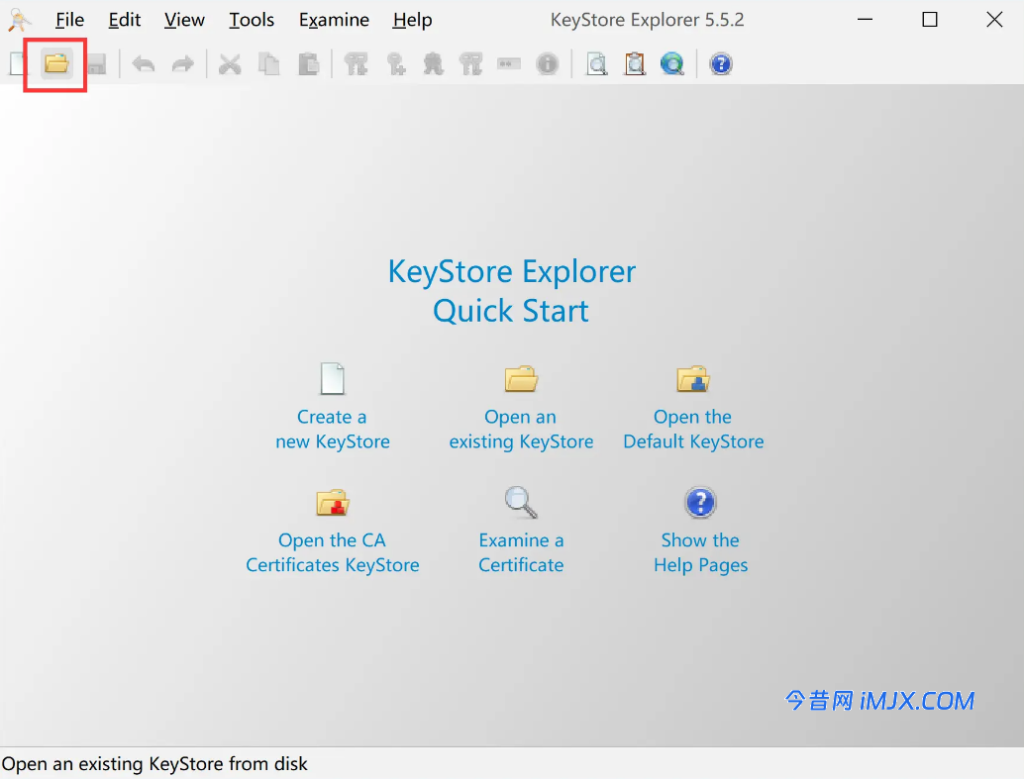The width and height of the screenshot is (1024, 779).
Task: Click status bar text 'Open an existing KeyStore from disk'
Action: pyautogui.click(x=155, y=763)
